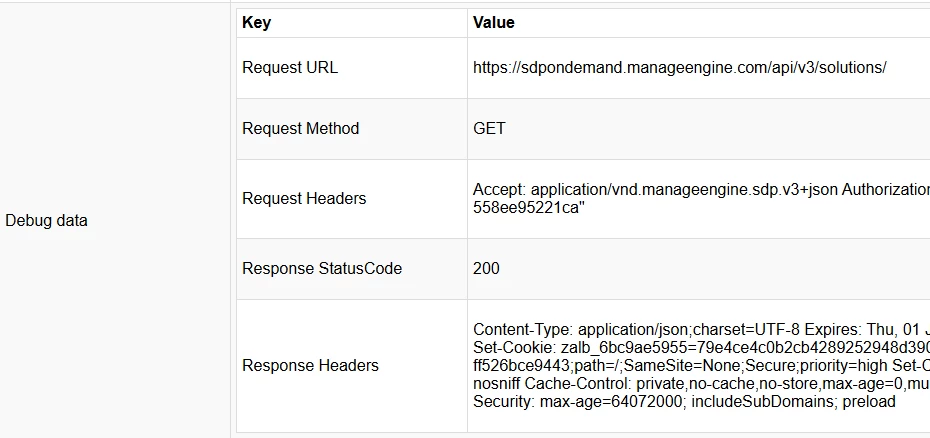The image size is (930, 438).
Task: Click the Debug data label
Action: coord(46,221)
